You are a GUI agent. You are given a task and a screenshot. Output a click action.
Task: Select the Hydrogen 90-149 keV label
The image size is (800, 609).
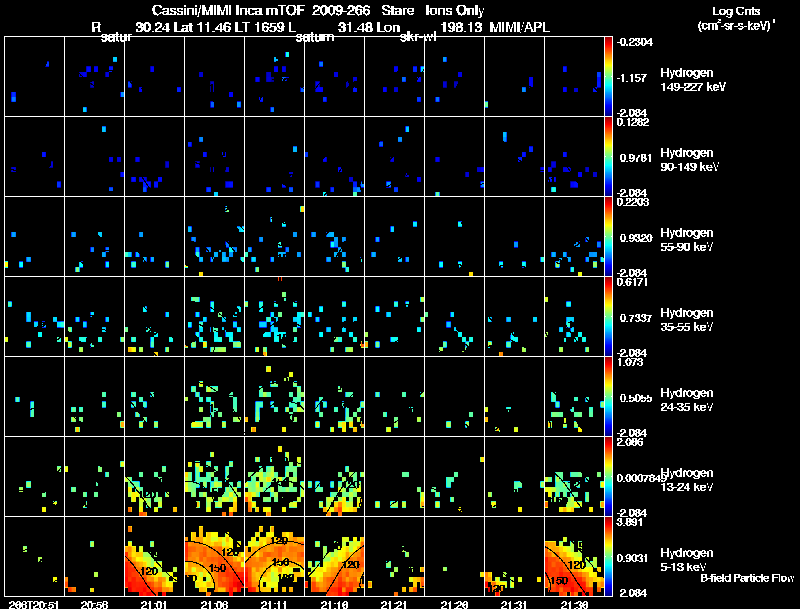tap(689, 160)
